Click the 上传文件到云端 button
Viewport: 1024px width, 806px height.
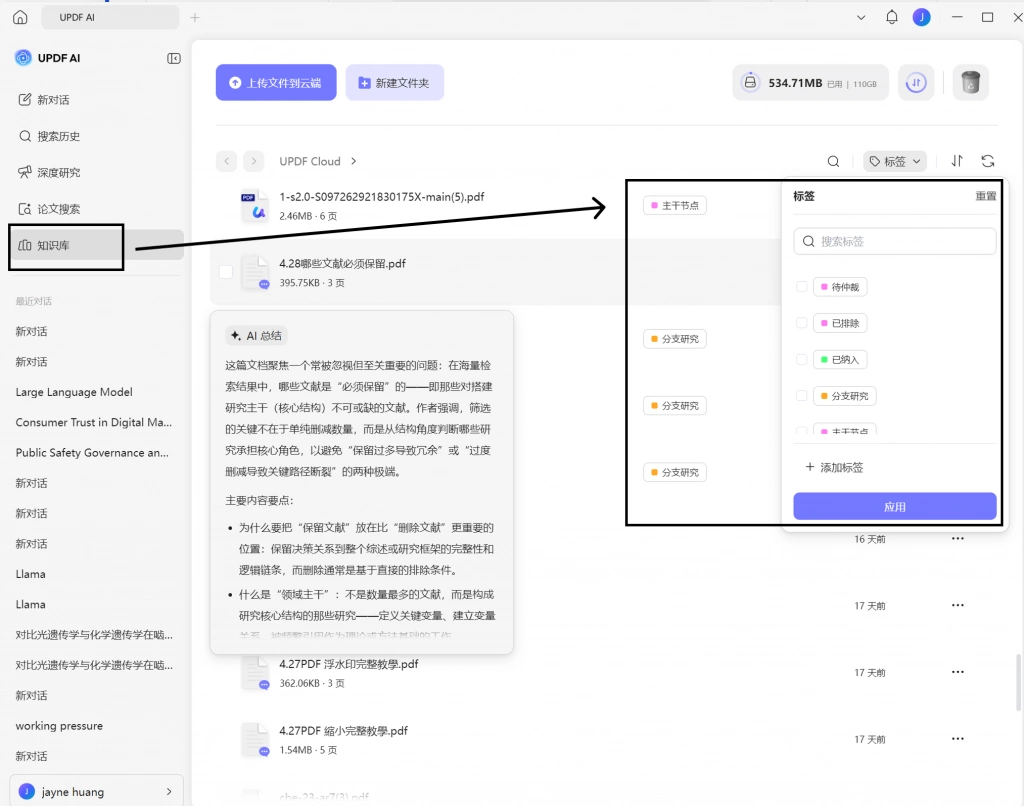276,82
